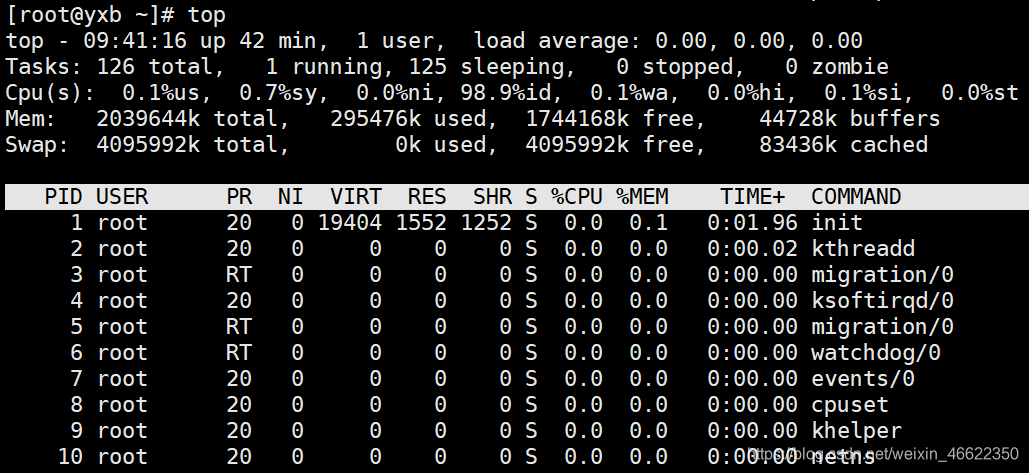Click the %MEM column header
Viewport: 1029px width, 473px height.
[x=642, y=197]
